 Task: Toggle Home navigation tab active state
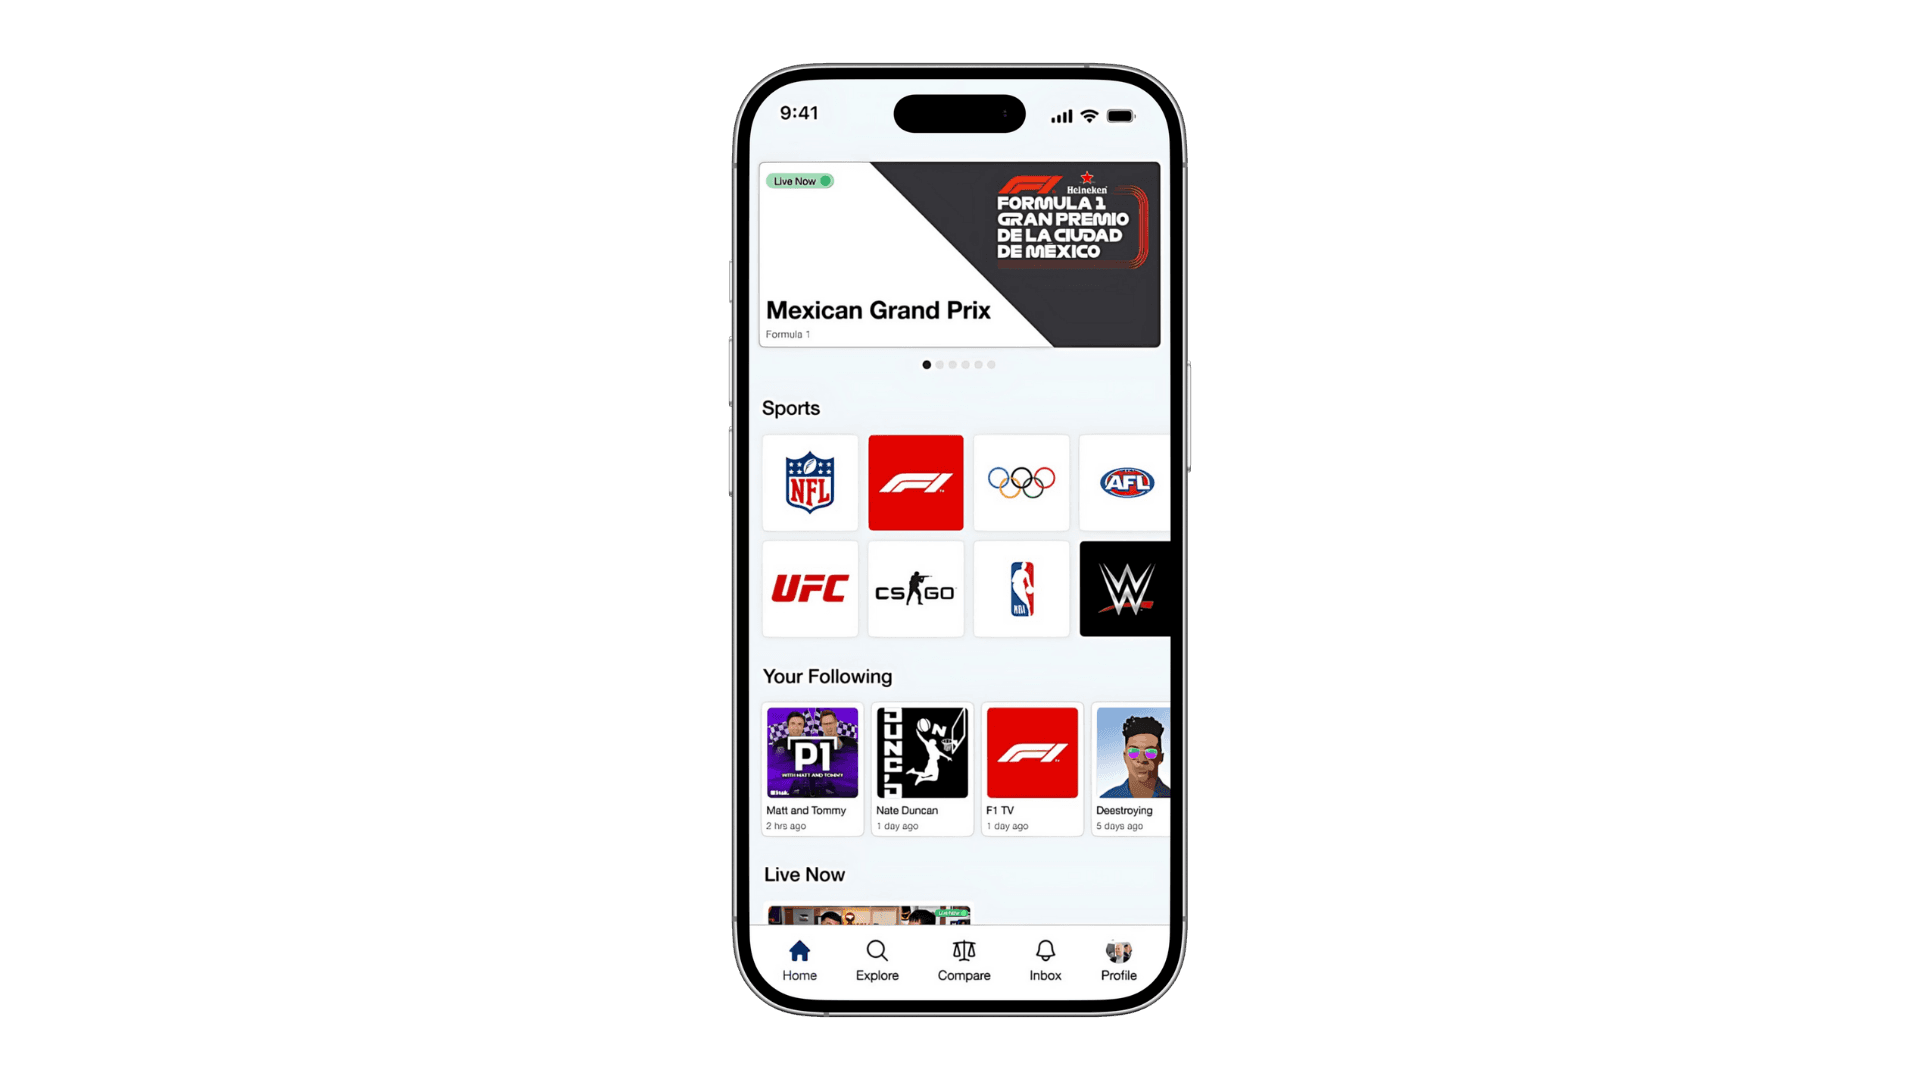pos(799,960)
